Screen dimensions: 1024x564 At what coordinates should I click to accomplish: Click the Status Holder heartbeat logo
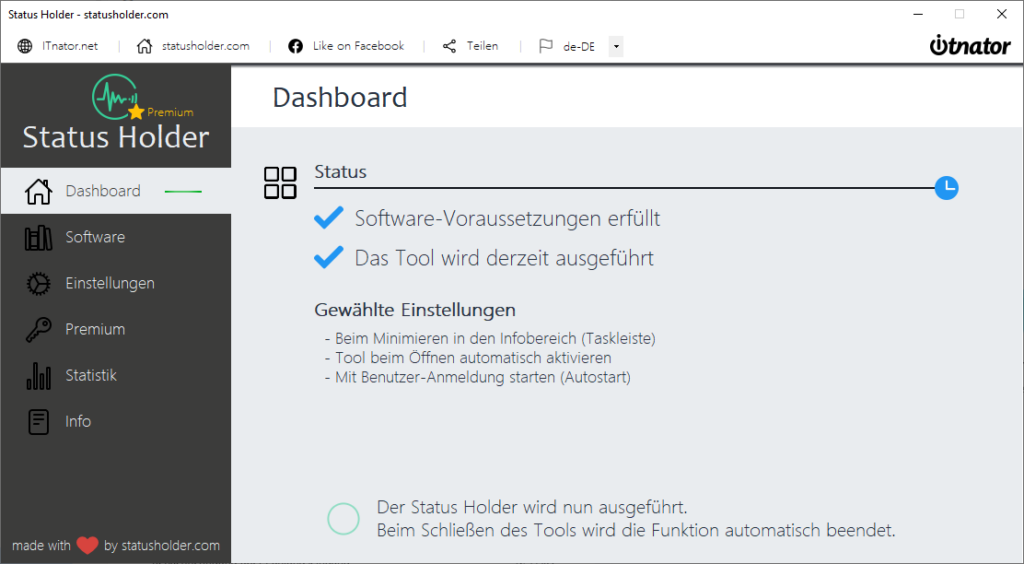point(116,97)
